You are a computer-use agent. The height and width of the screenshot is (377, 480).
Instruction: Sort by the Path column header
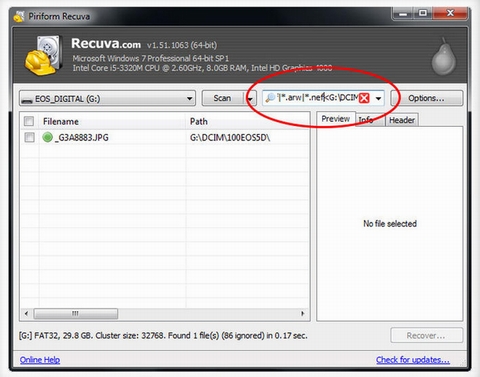coord(247,121)
